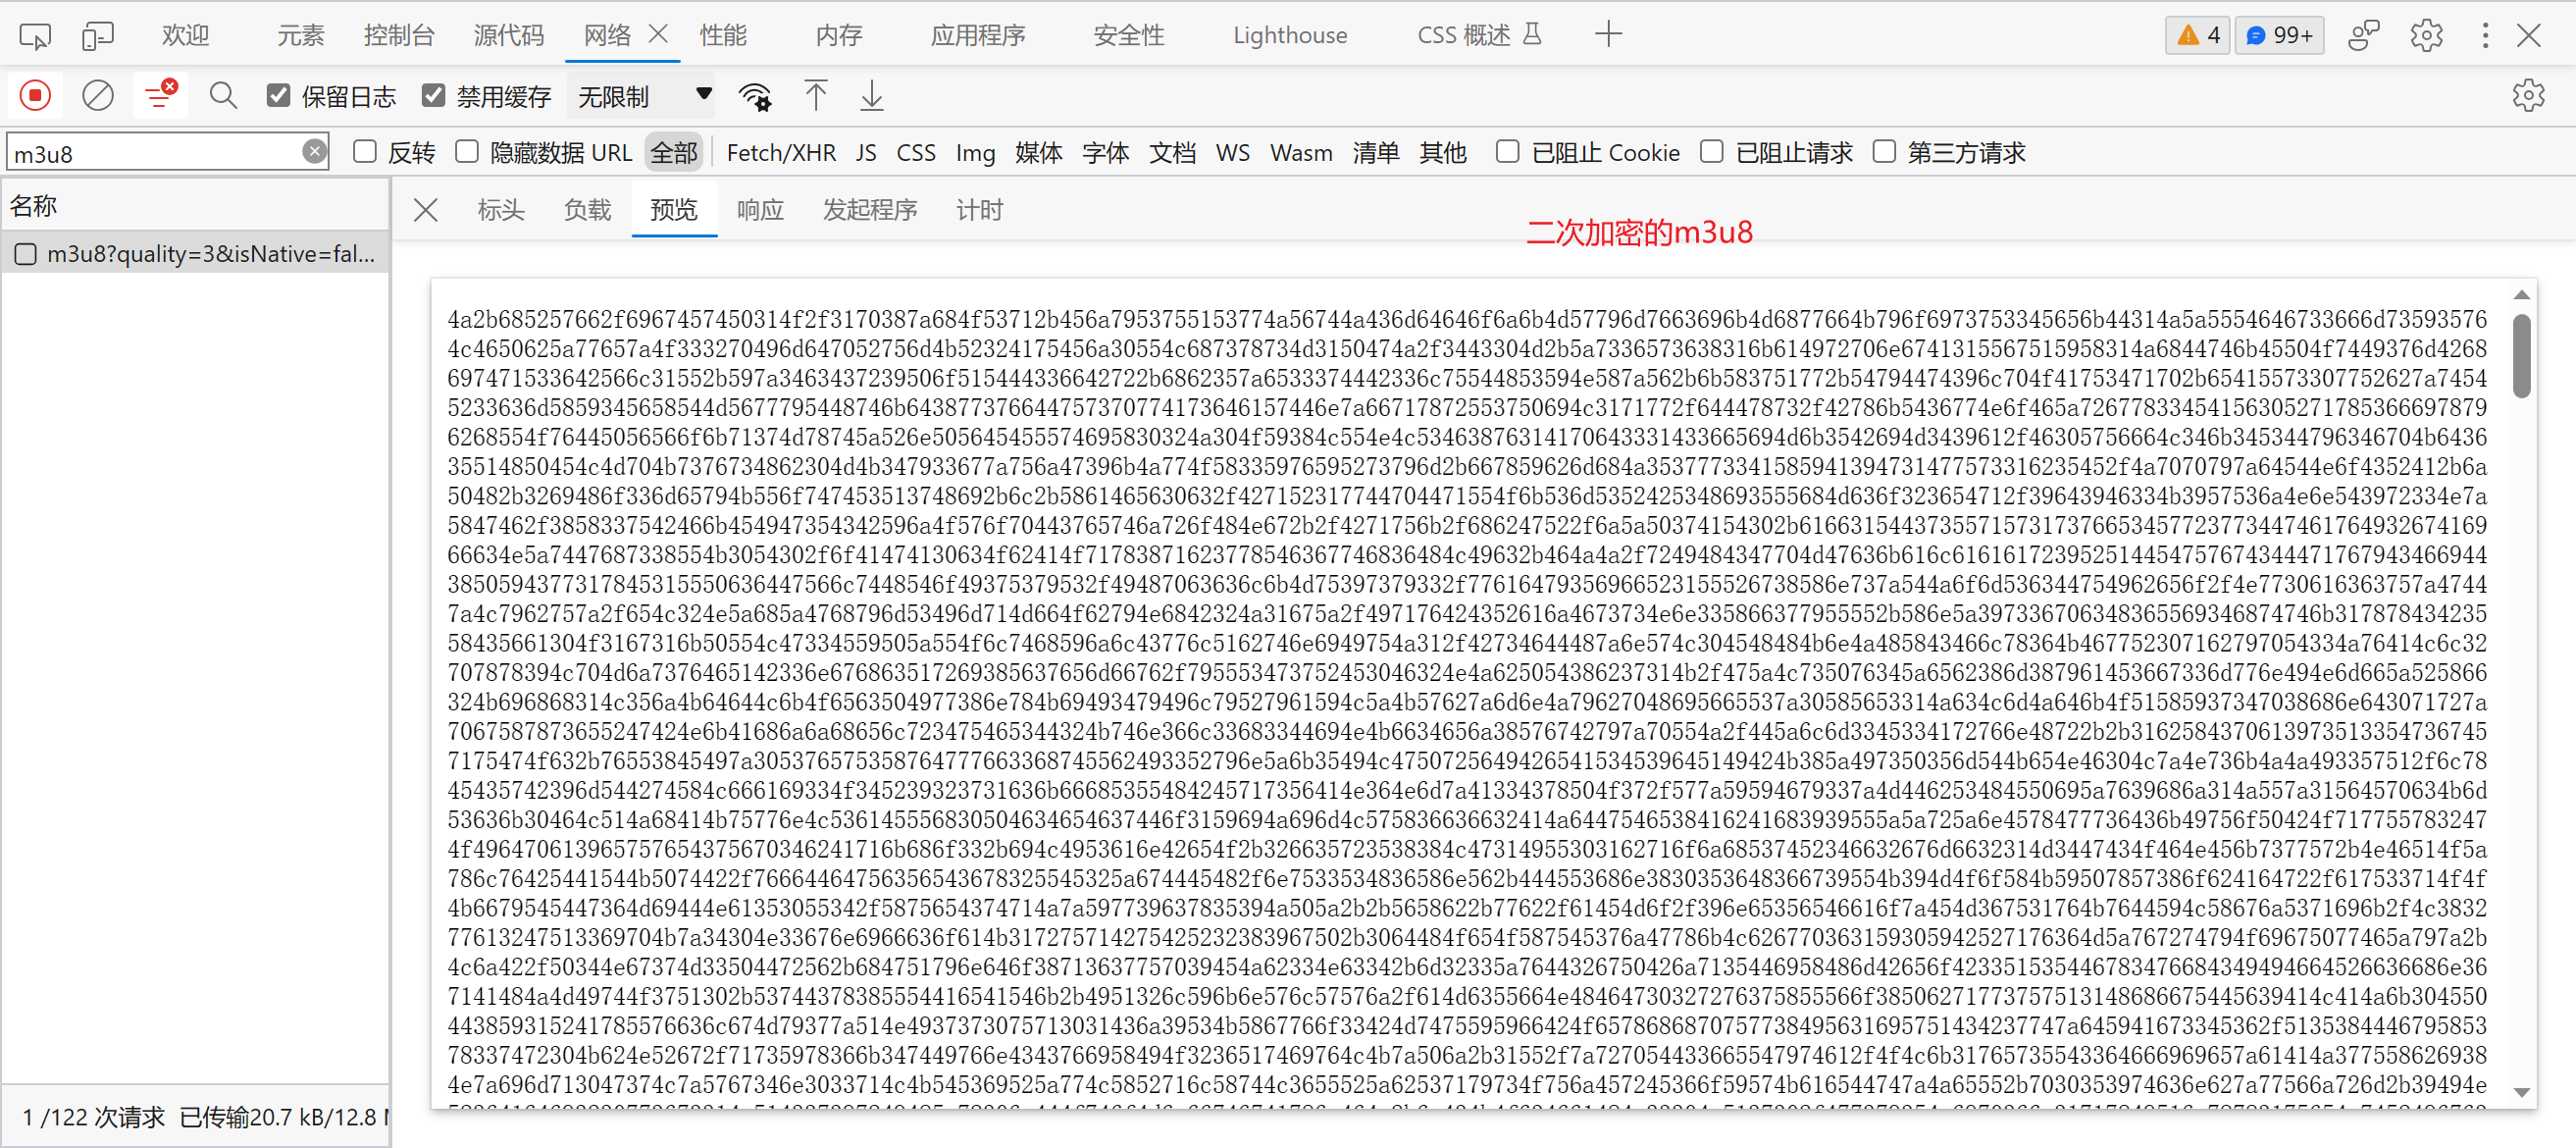Stop recording network log
This screenshot has height=1148, width=2576.
[x=35, y=95]
